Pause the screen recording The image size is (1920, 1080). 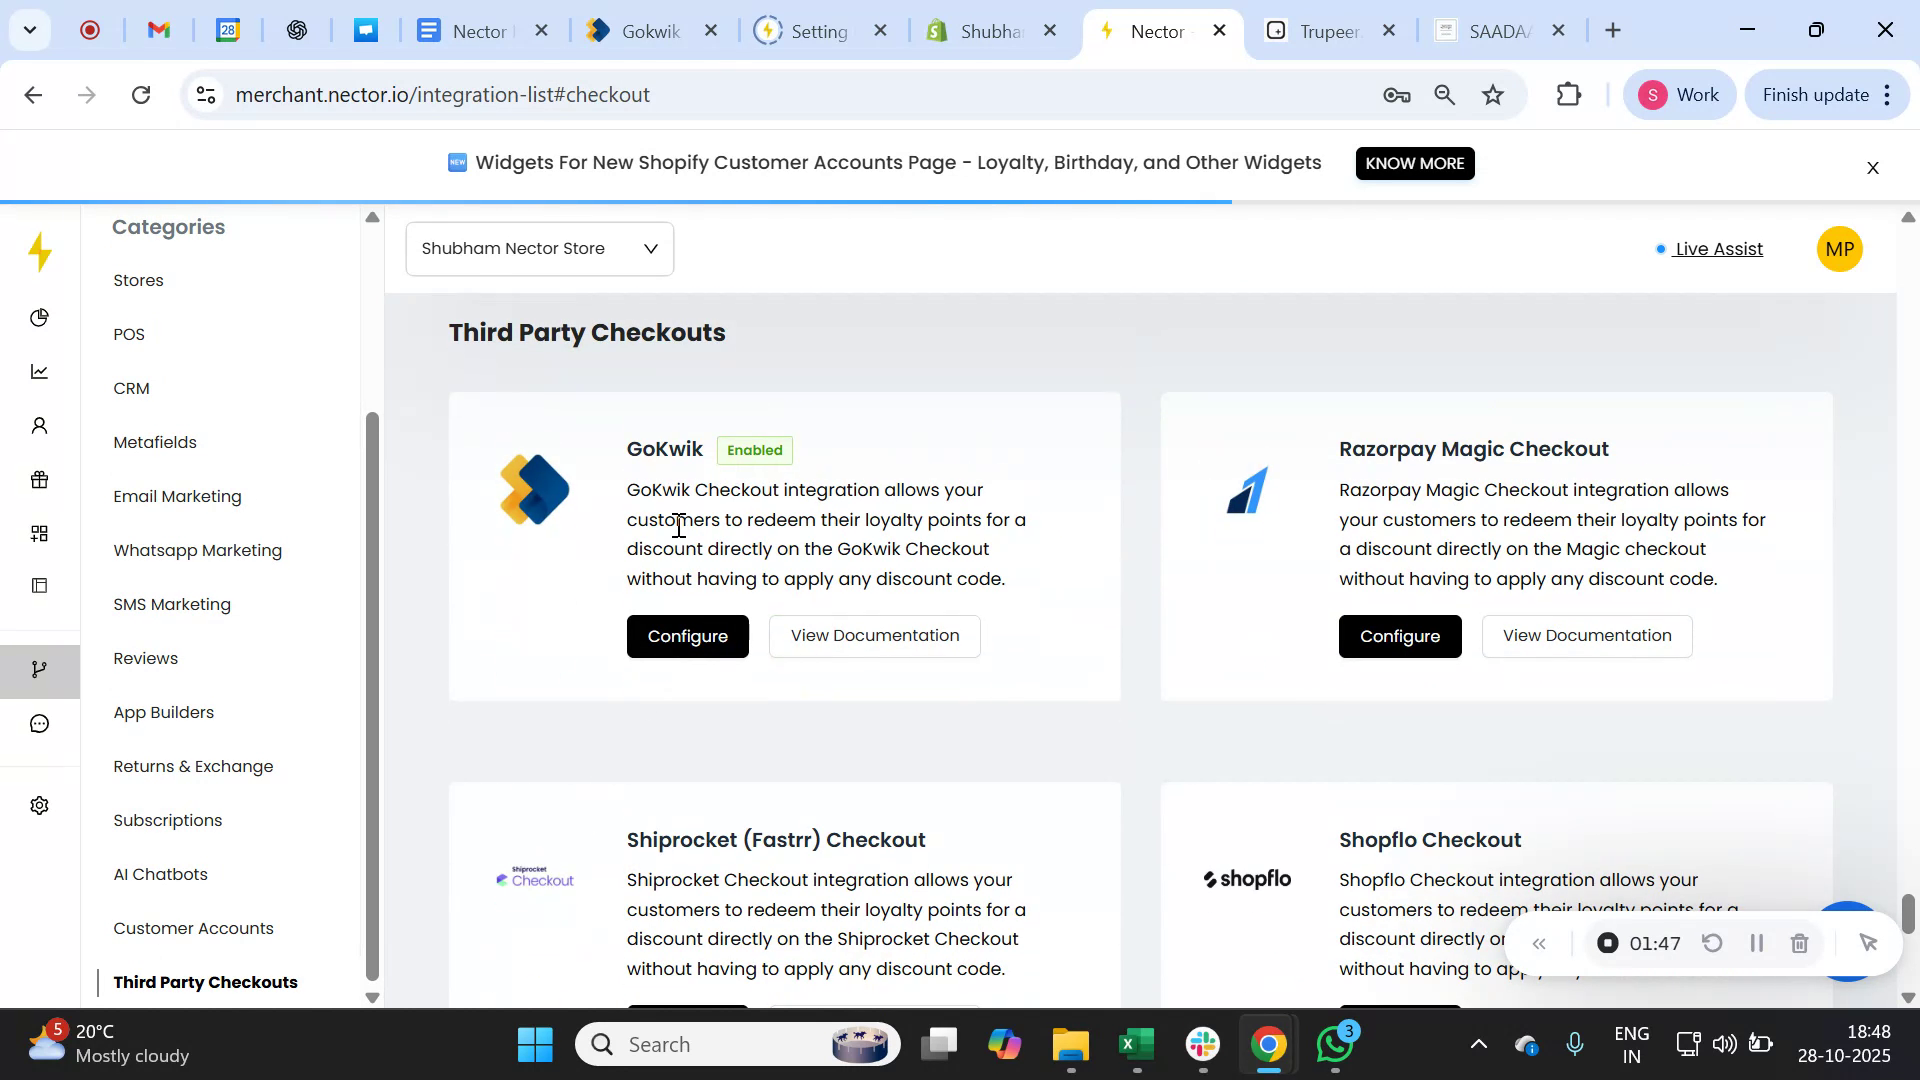tap(1755, 943)
